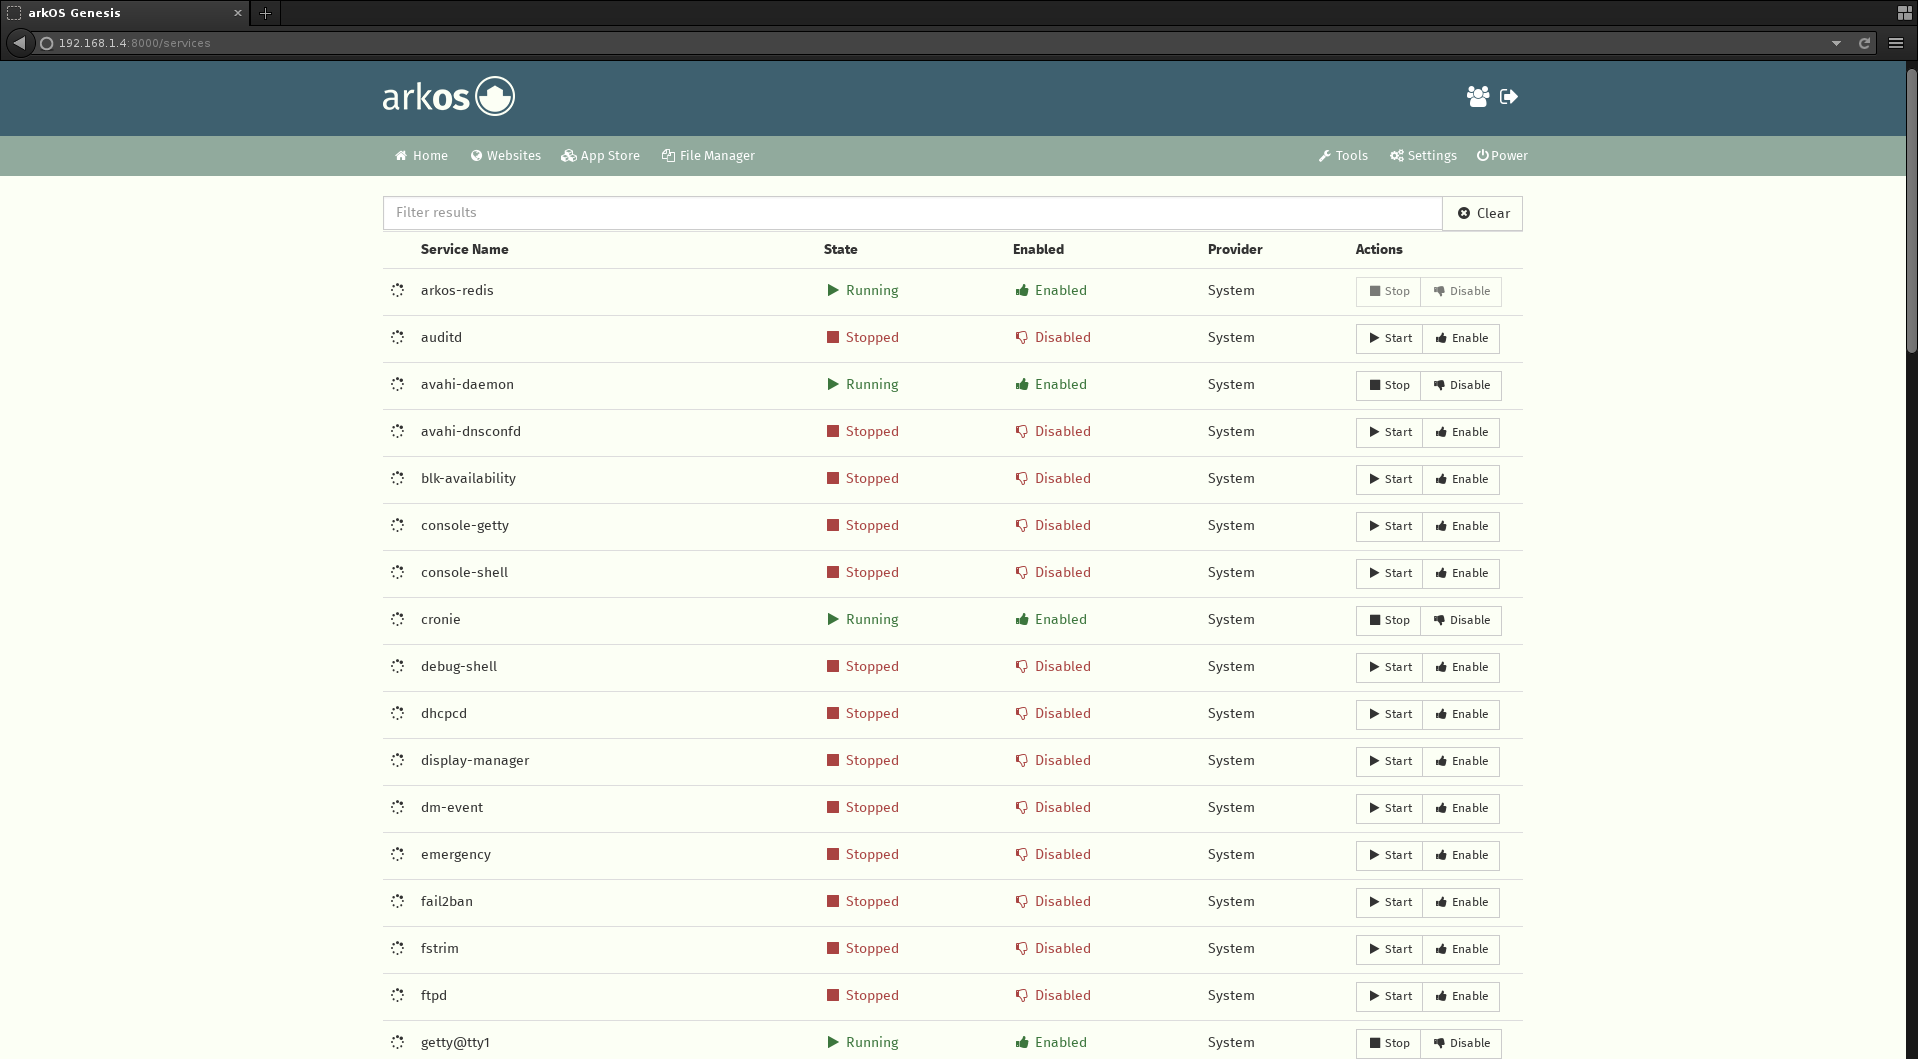Image resolution: width=1918 pixels, height=1059 pixels.
Task: Start the console-shell service
Action: point(1389,574)
